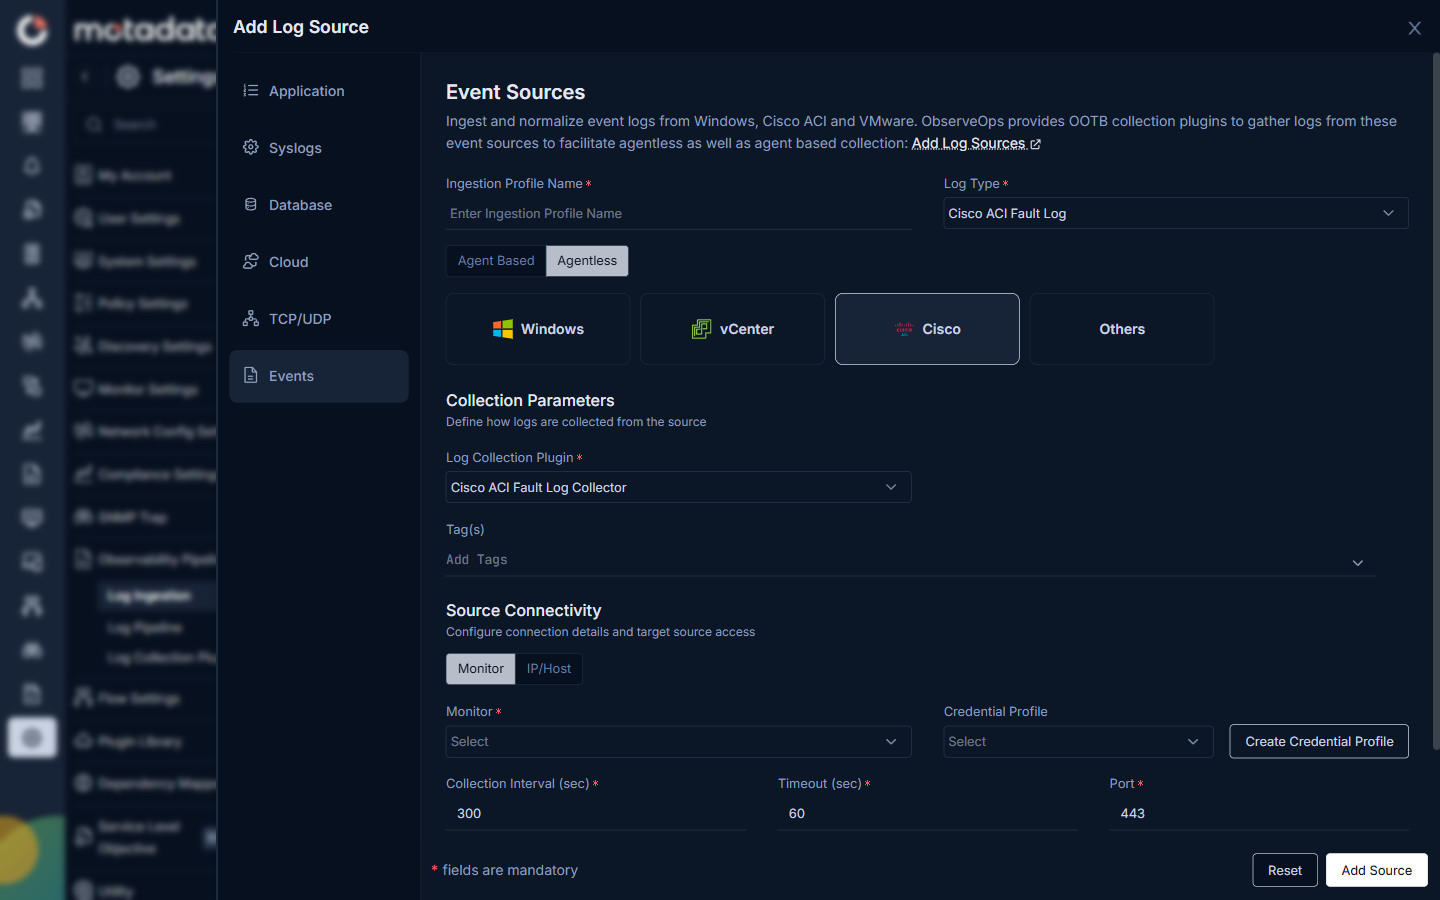Open the Credential Profile dropdown
Screen dimensions: 1440x900
[x=1078, y=741]
